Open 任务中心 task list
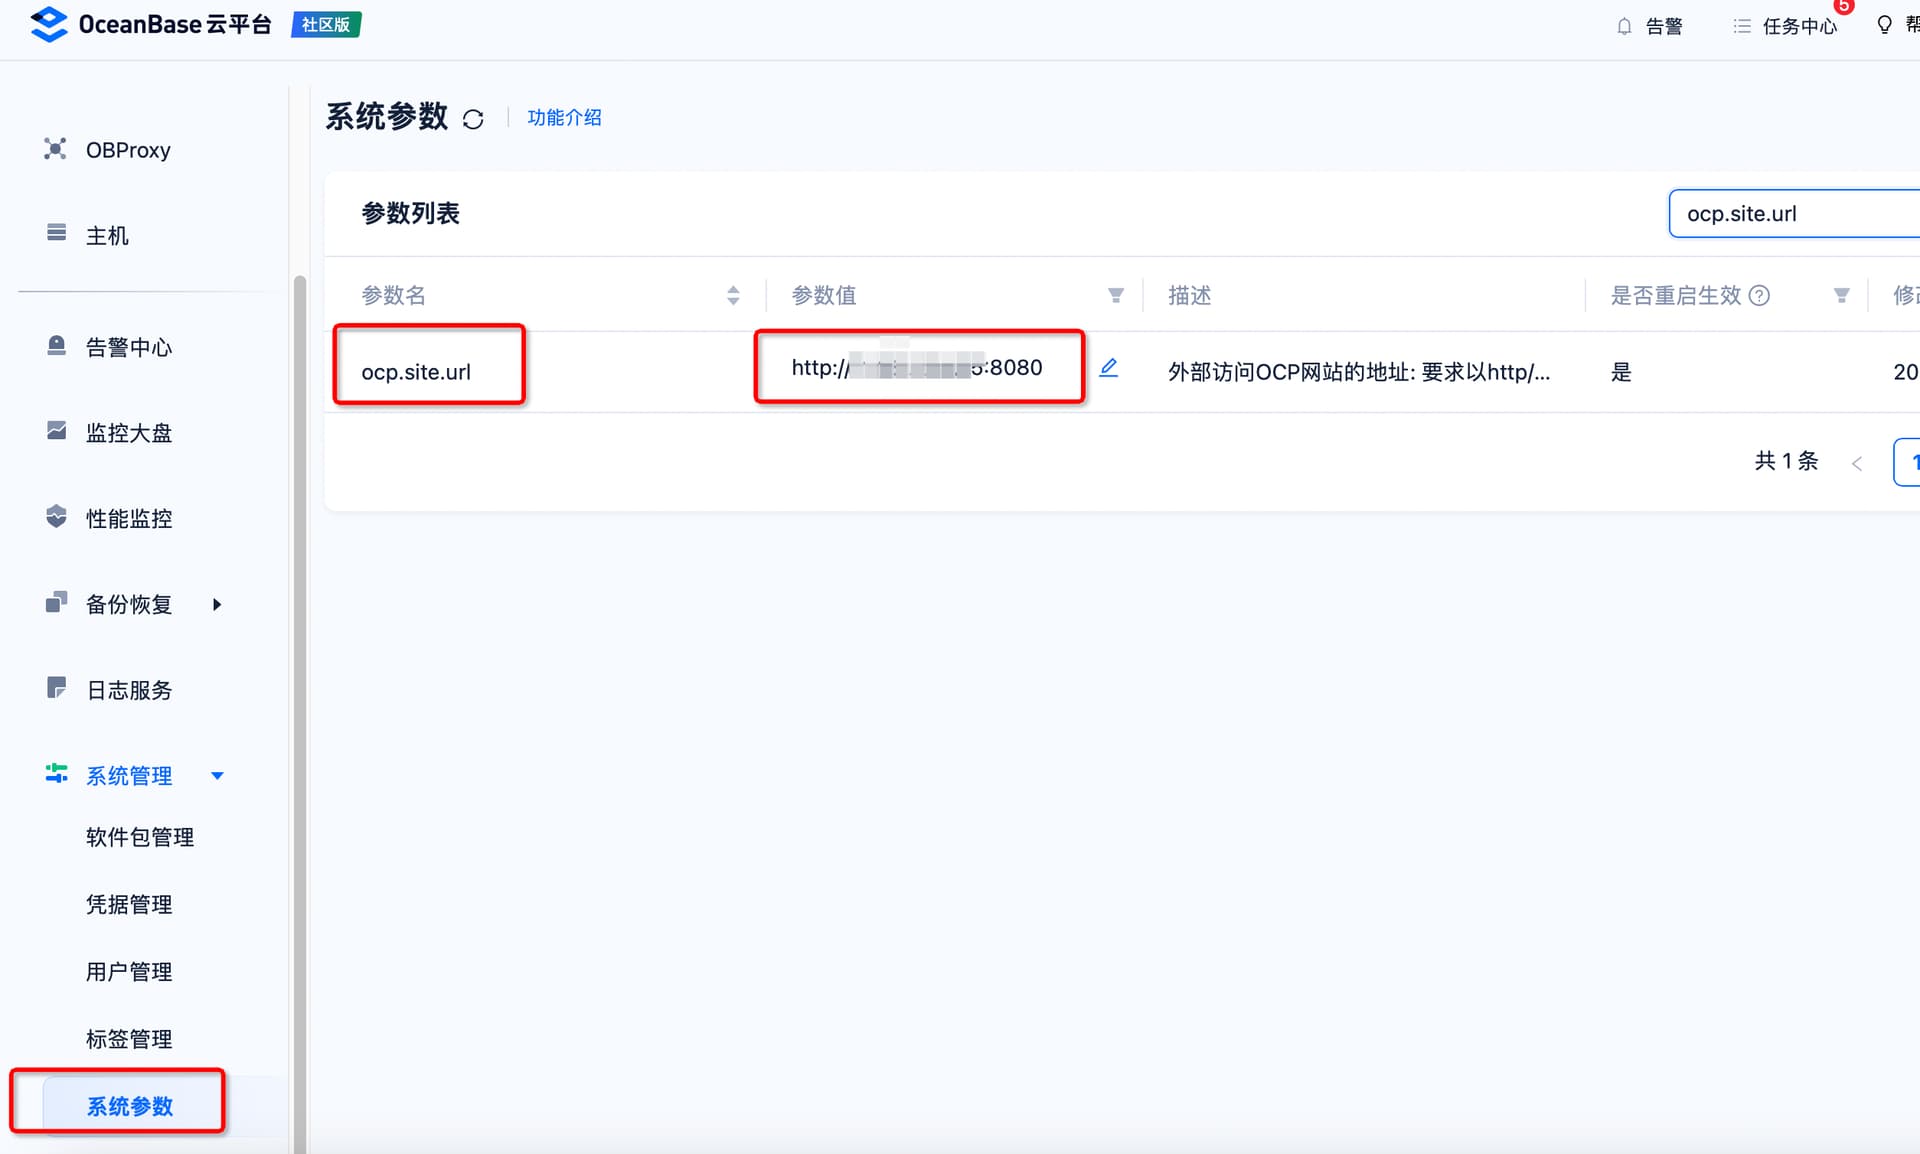Screen dimensions: 1920x1154 [1785, 26]
